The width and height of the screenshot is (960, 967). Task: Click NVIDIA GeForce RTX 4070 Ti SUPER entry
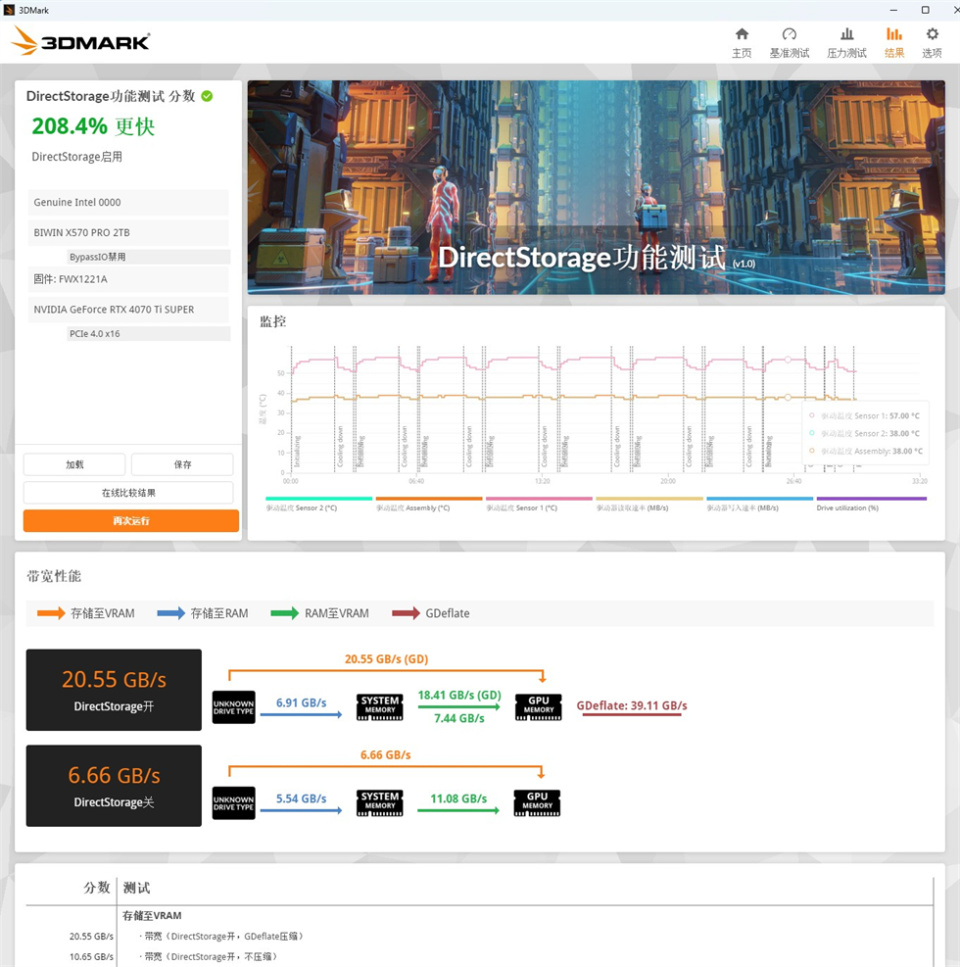point(128,309)
